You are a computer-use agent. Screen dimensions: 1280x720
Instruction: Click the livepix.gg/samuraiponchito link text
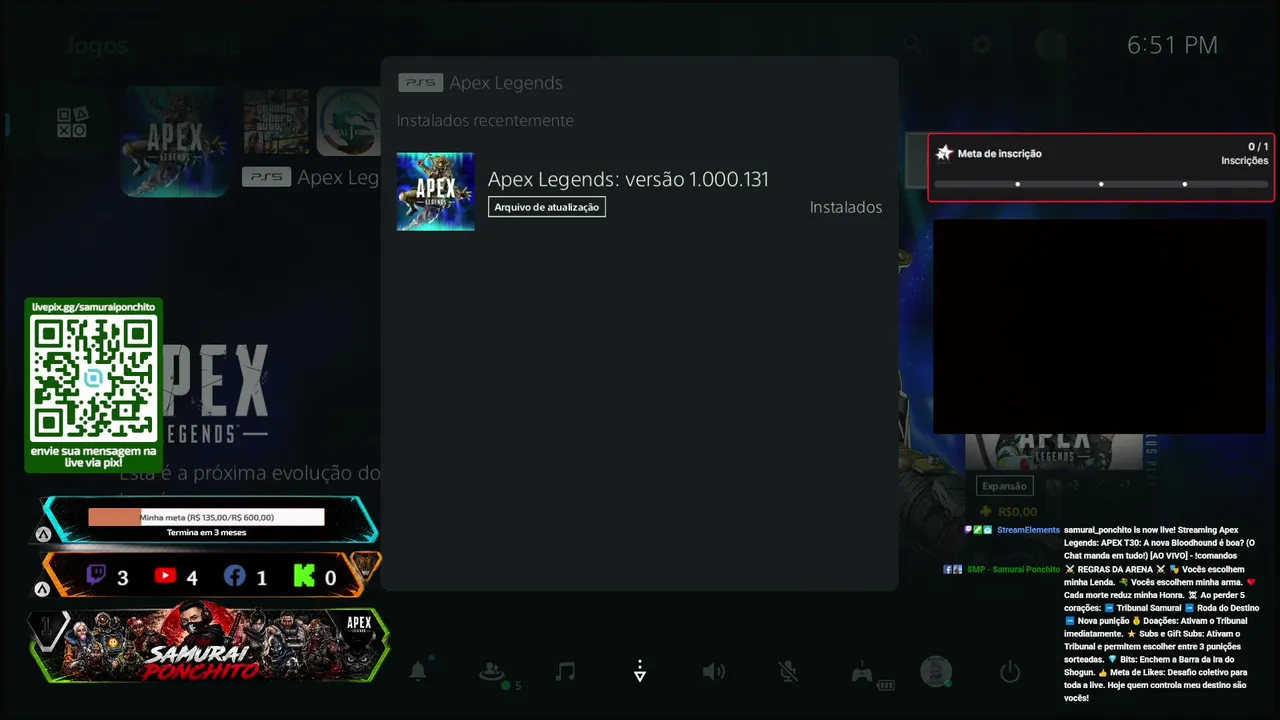coord(93,307)
